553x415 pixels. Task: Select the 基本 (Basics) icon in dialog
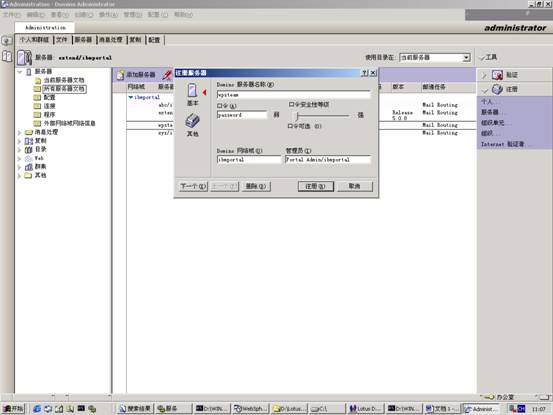pos(192,90)
